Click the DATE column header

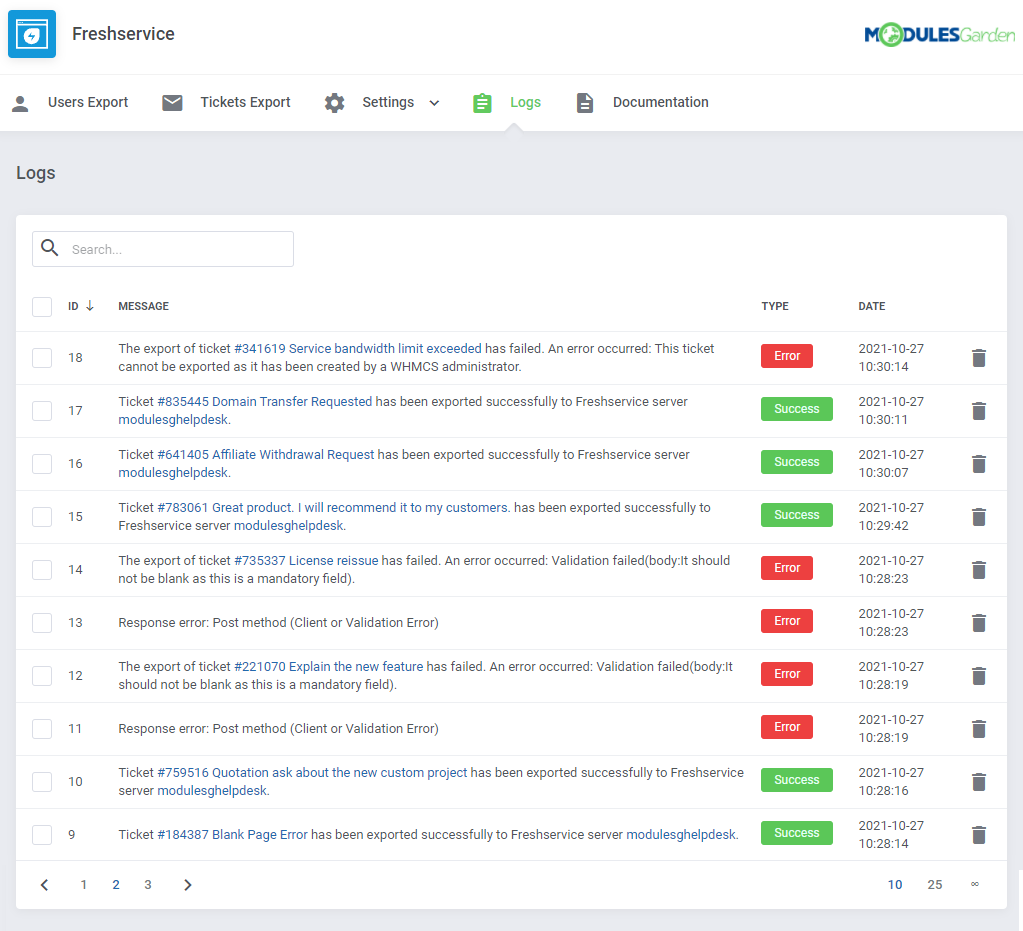coord(872,306)
